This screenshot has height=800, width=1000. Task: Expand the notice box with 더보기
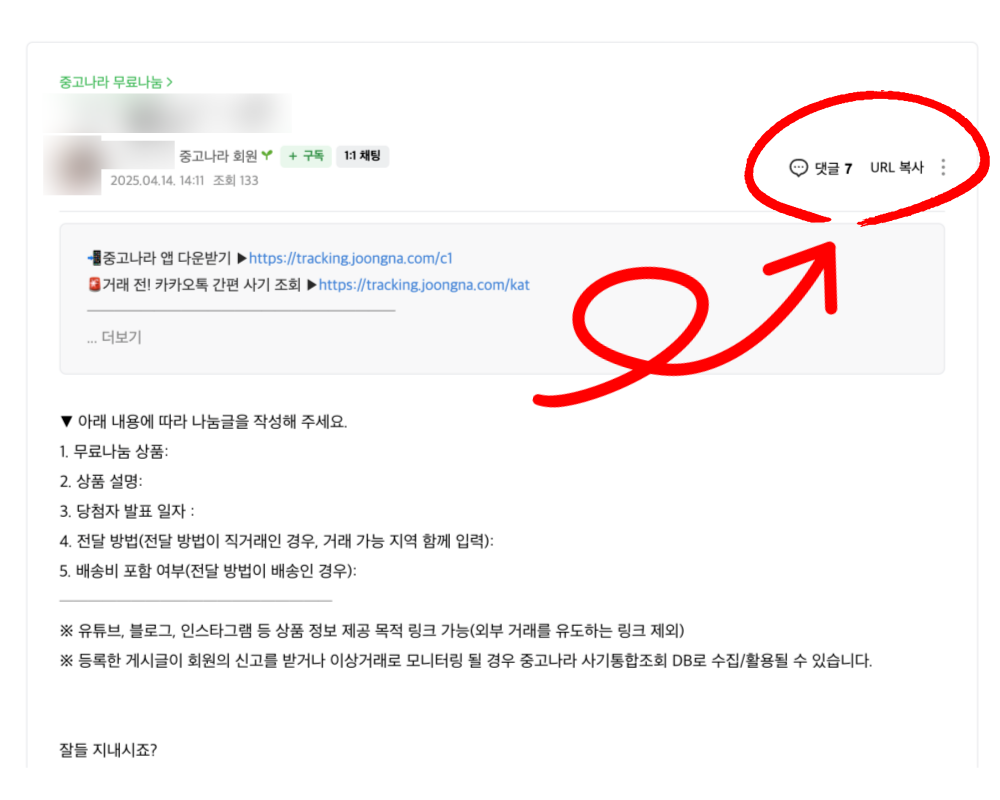tap(114, 337)
